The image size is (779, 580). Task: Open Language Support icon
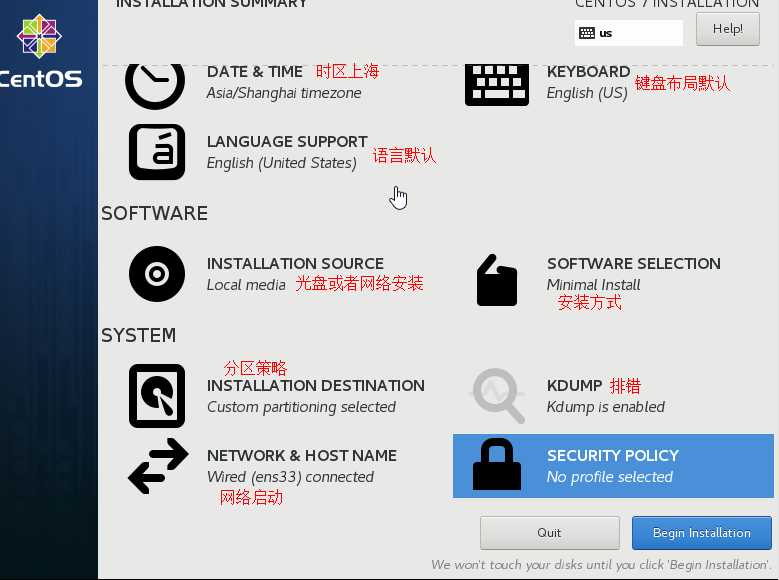pos(157,152)
